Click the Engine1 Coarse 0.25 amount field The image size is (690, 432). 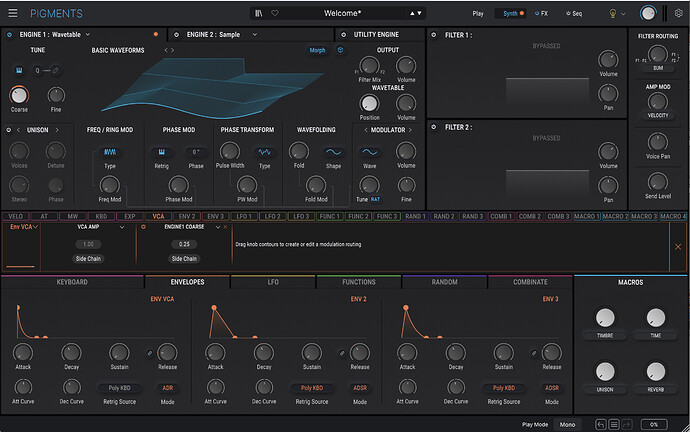point(184,244)
